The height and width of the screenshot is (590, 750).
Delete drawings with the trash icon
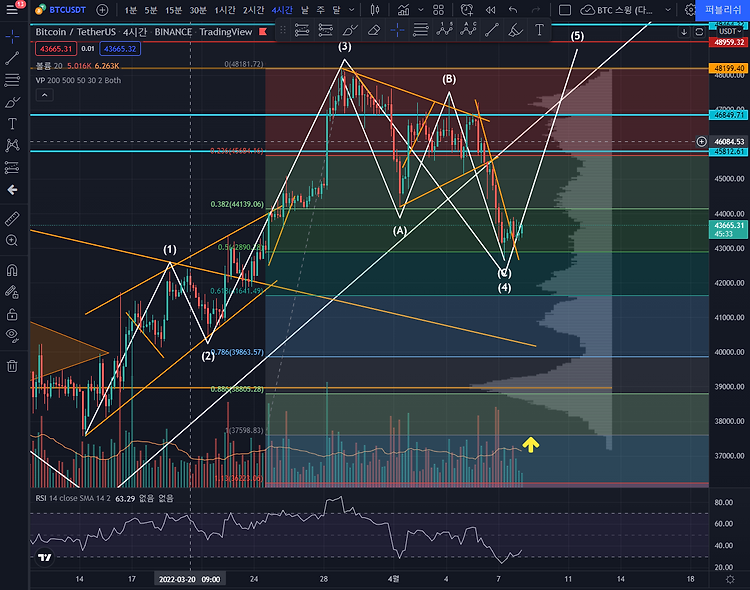[x=12, y=366]
